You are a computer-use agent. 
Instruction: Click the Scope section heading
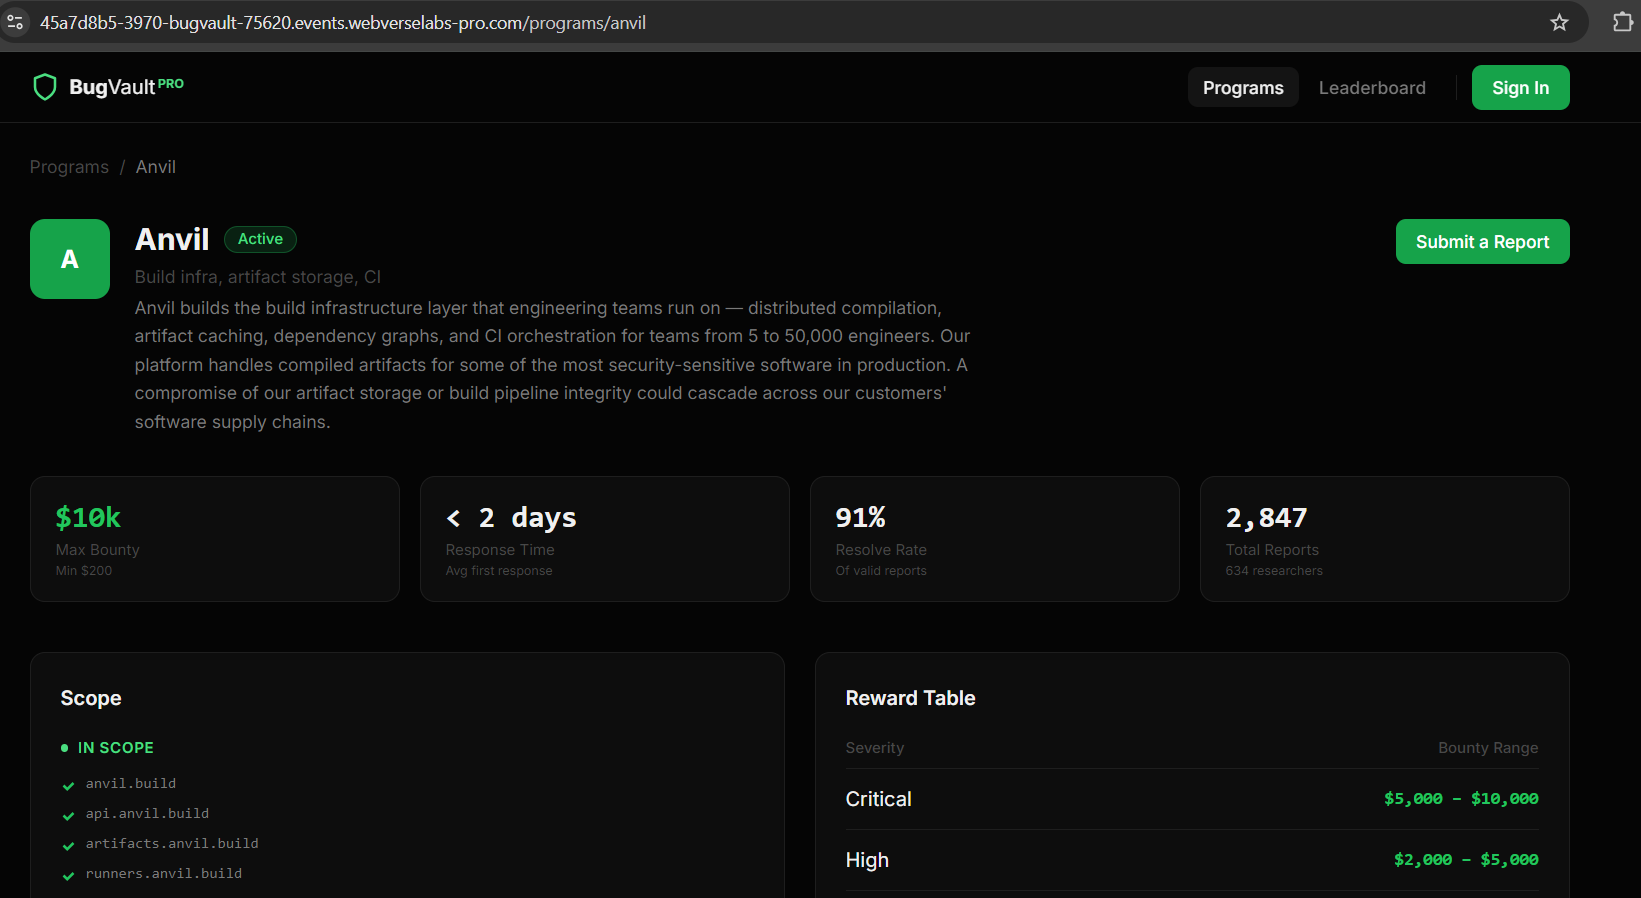[91, 698]
